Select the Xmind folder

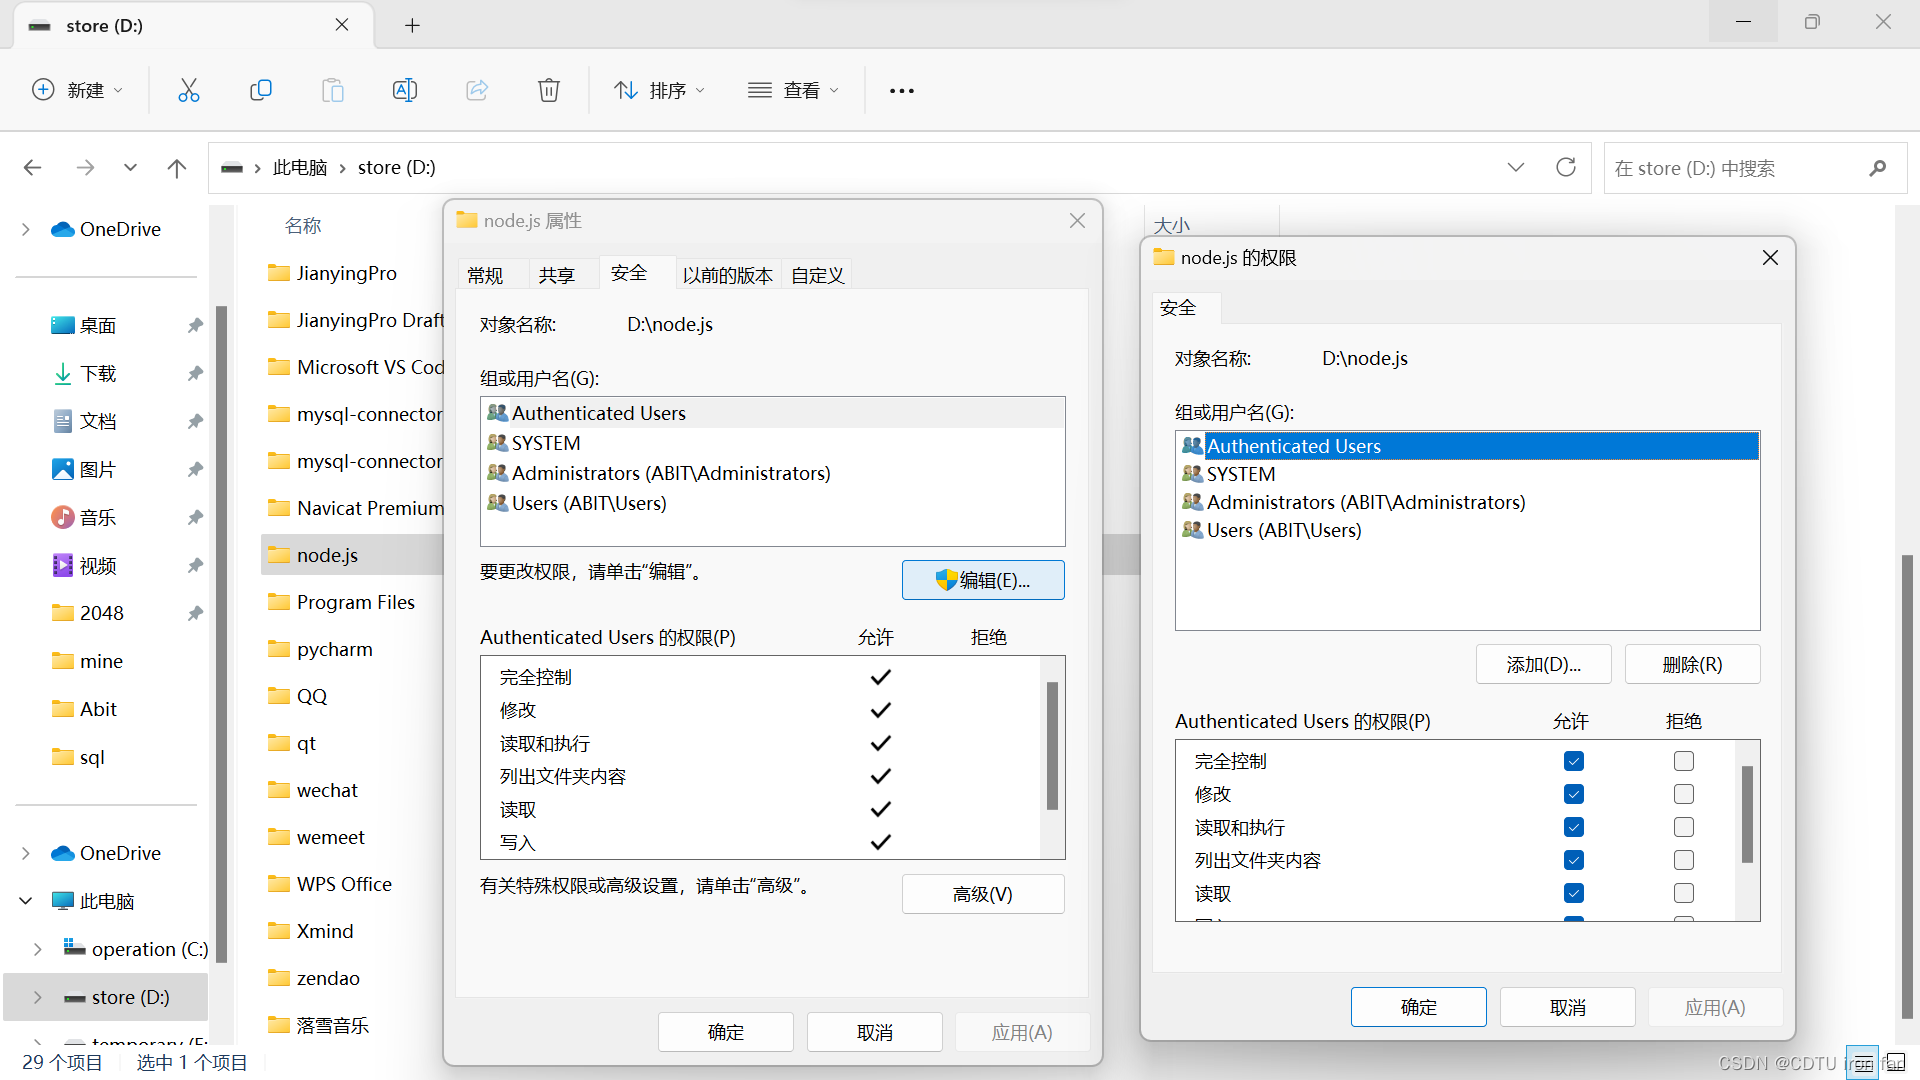(x=311, y=931)
